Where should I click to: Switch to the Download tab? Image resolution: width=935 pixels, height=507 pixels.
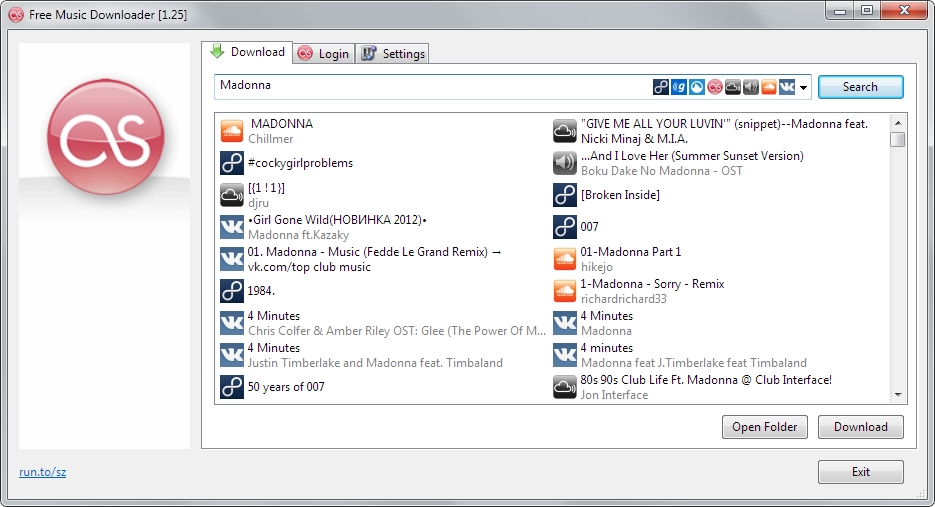(x=247, y=52)
